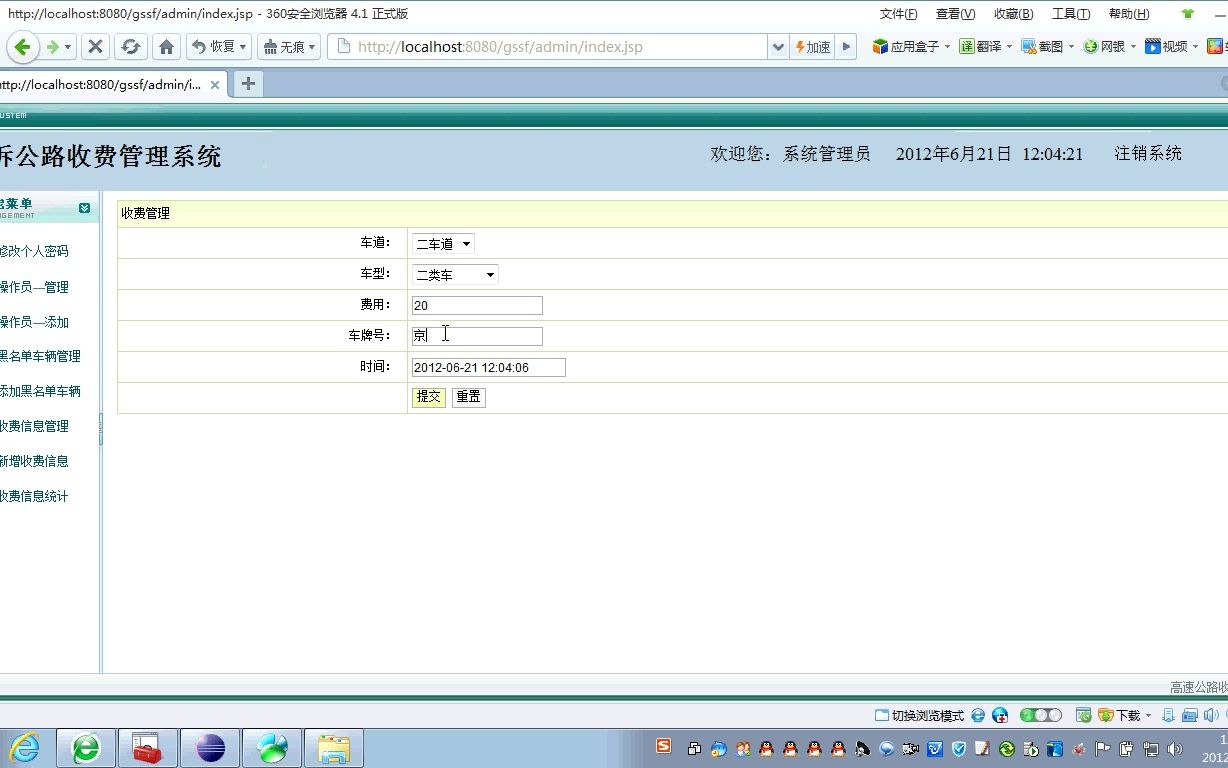
Task: Open the 网银 online banking icon
Action: pos(1102,46)
